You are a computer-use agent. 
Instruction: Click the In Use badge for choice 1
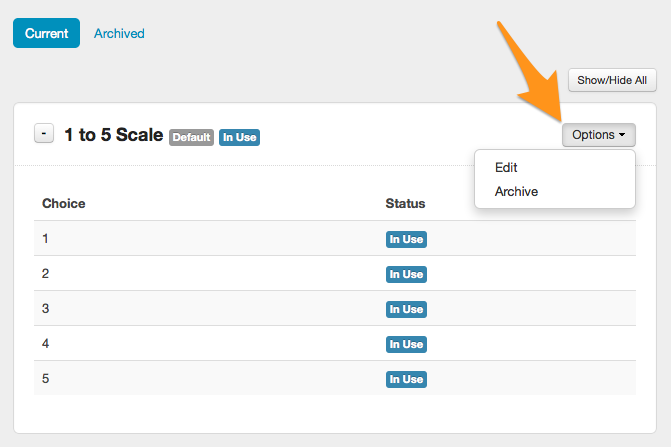click(406, 239)
